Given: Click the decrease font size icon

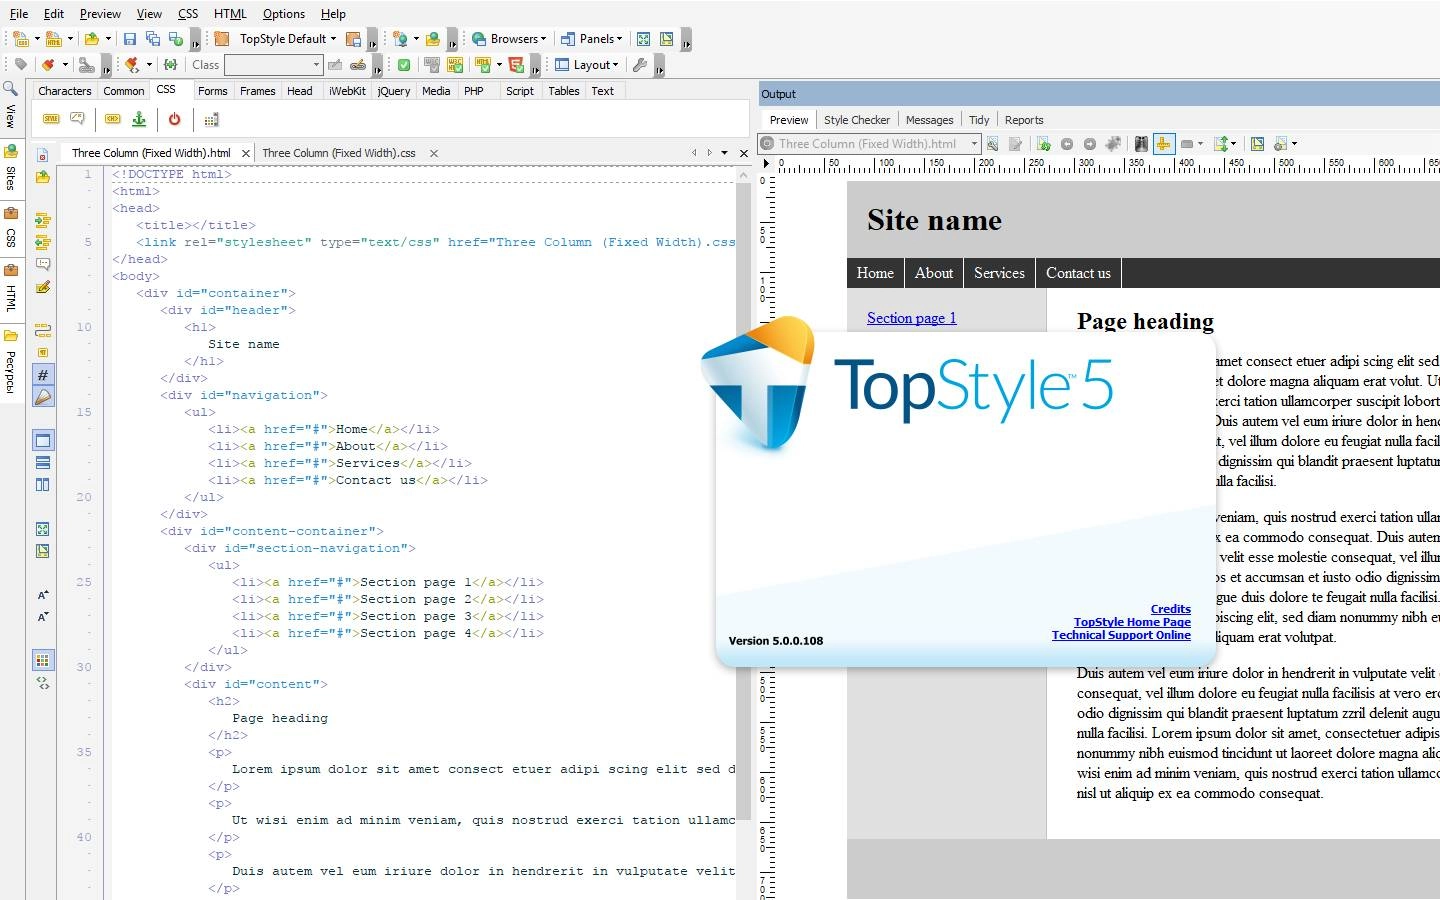Looking at the screenshot, I should (43, 617).
